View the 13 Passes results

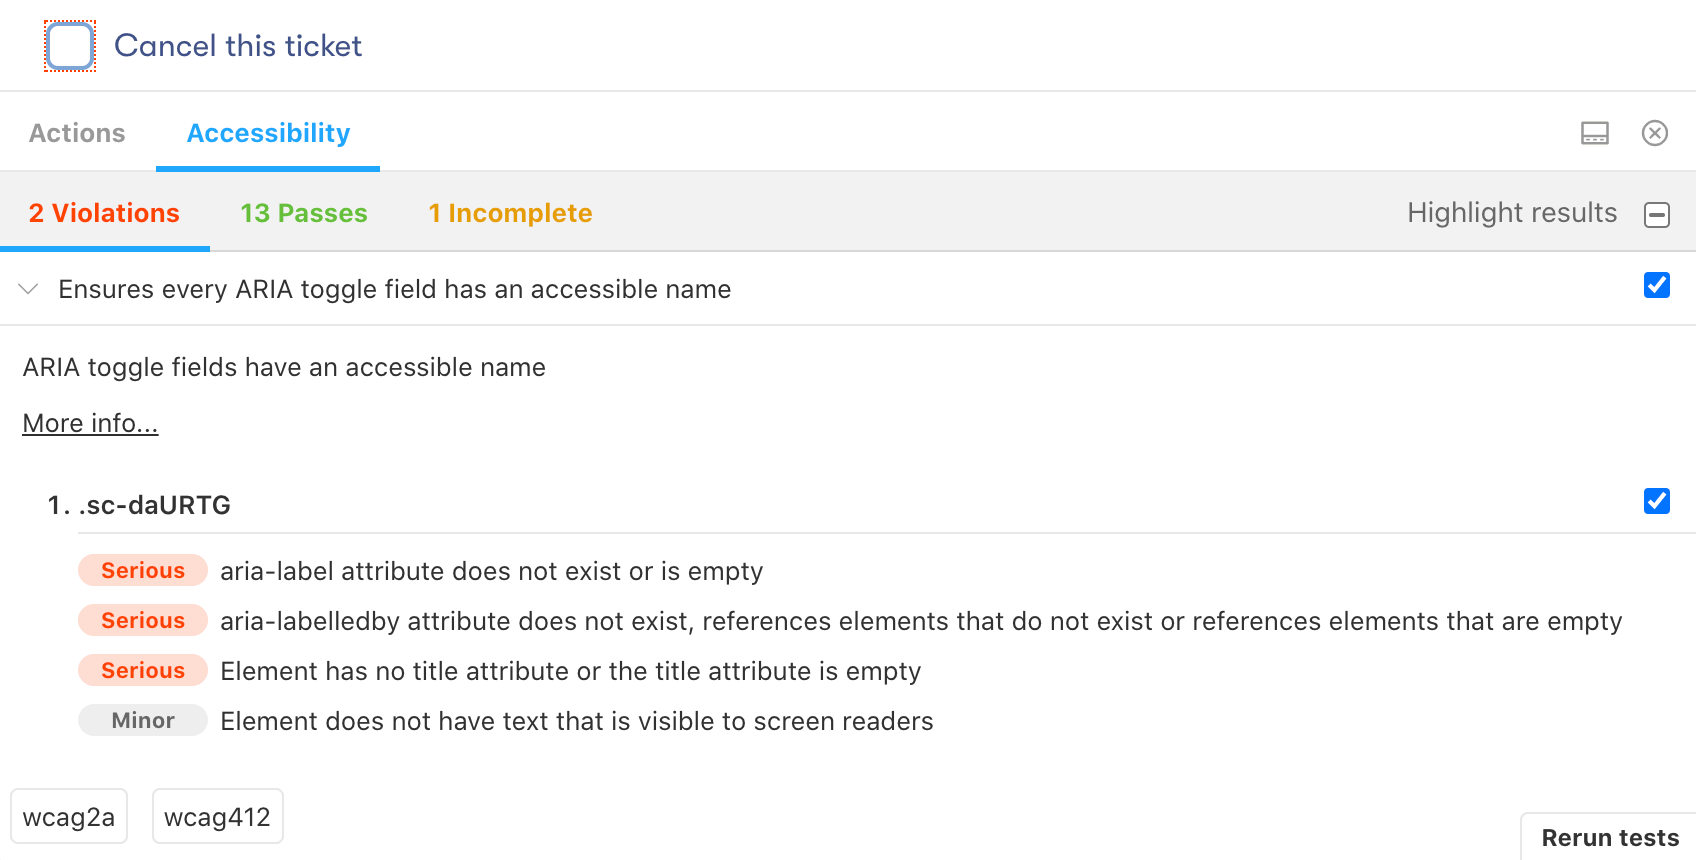pyautogui.click(x=303, y=212)
